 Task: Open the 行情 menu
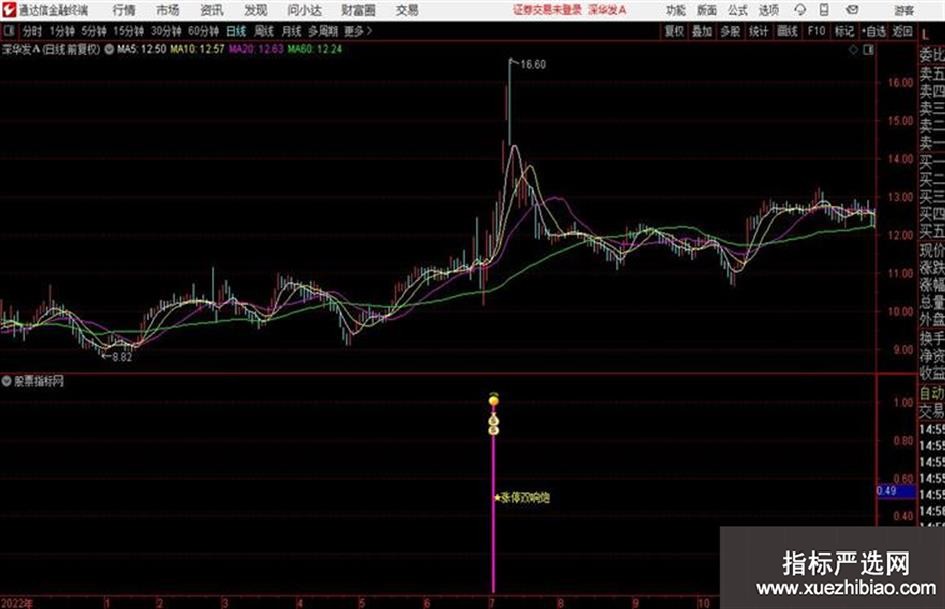click(124, 10)
